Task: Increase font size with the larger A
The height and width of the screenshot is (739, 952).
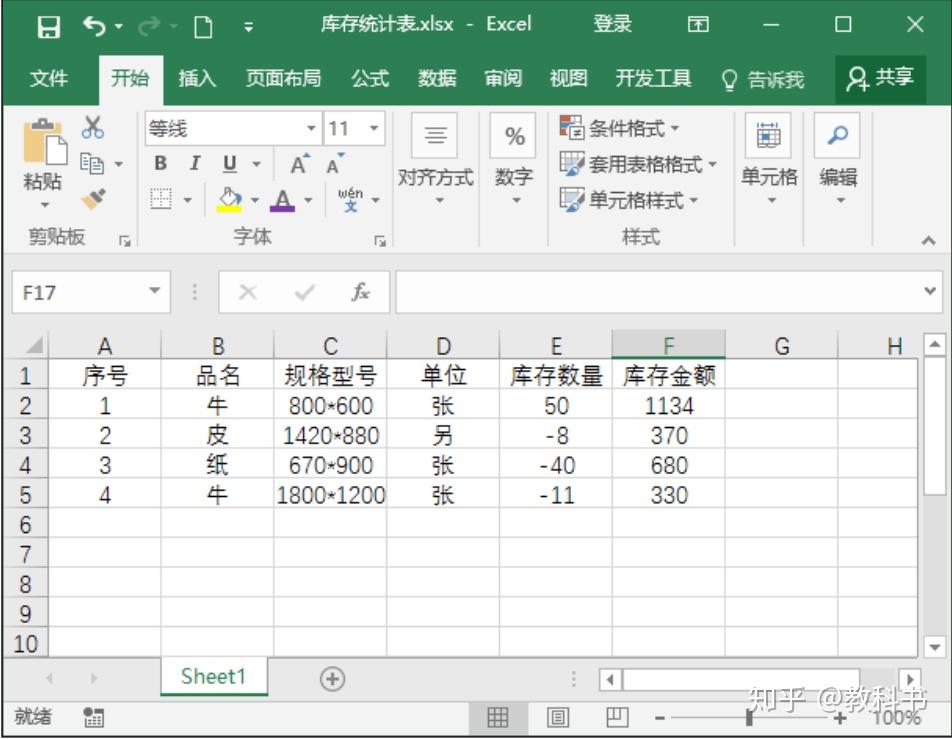Action: (299, 164)
